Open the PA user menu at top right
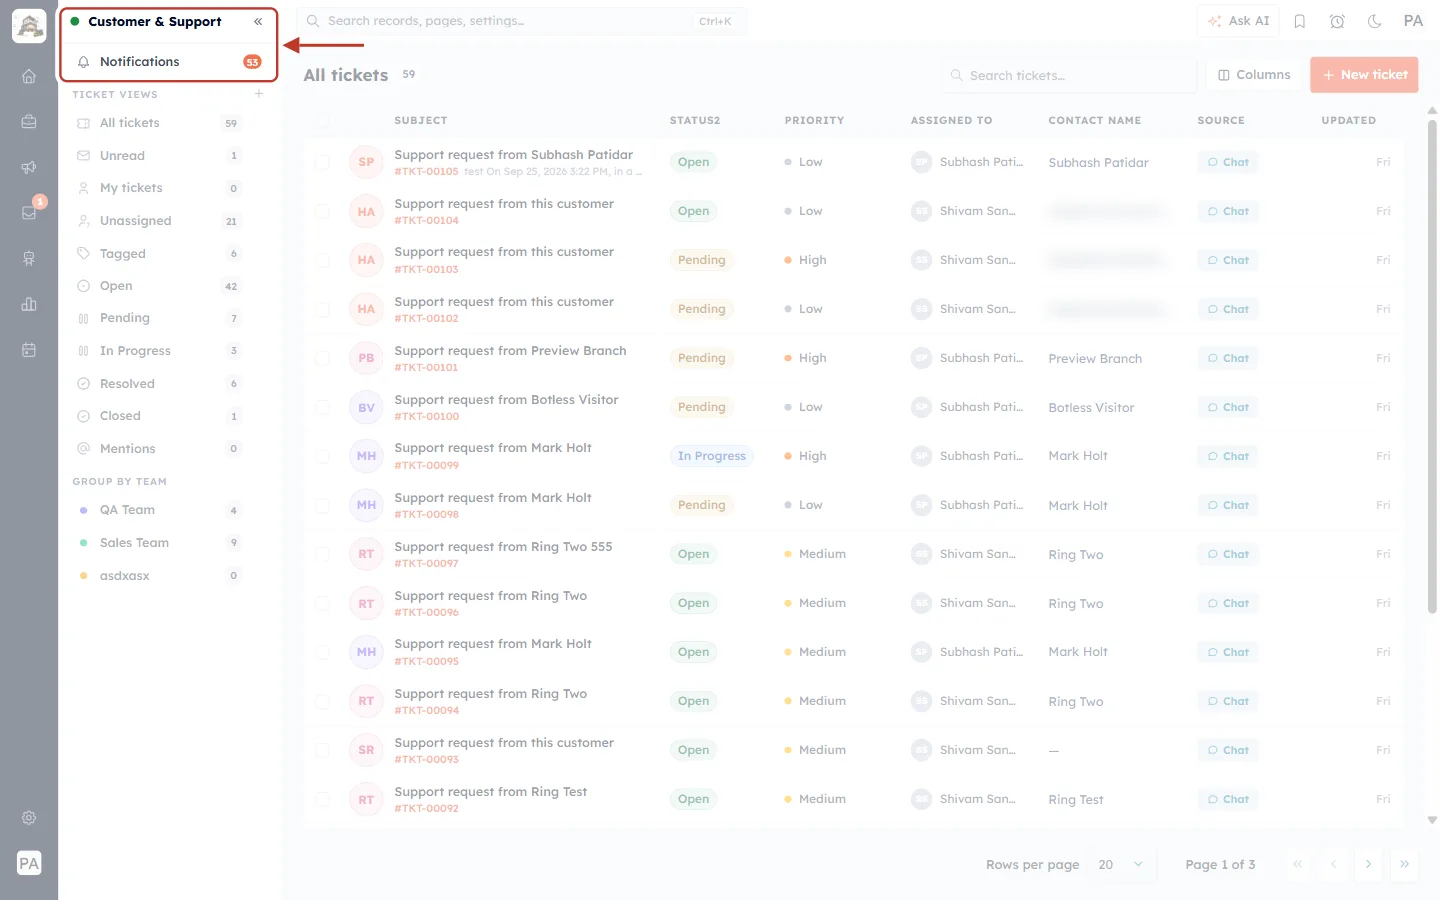1440x900 pixels. point(1413,21)
